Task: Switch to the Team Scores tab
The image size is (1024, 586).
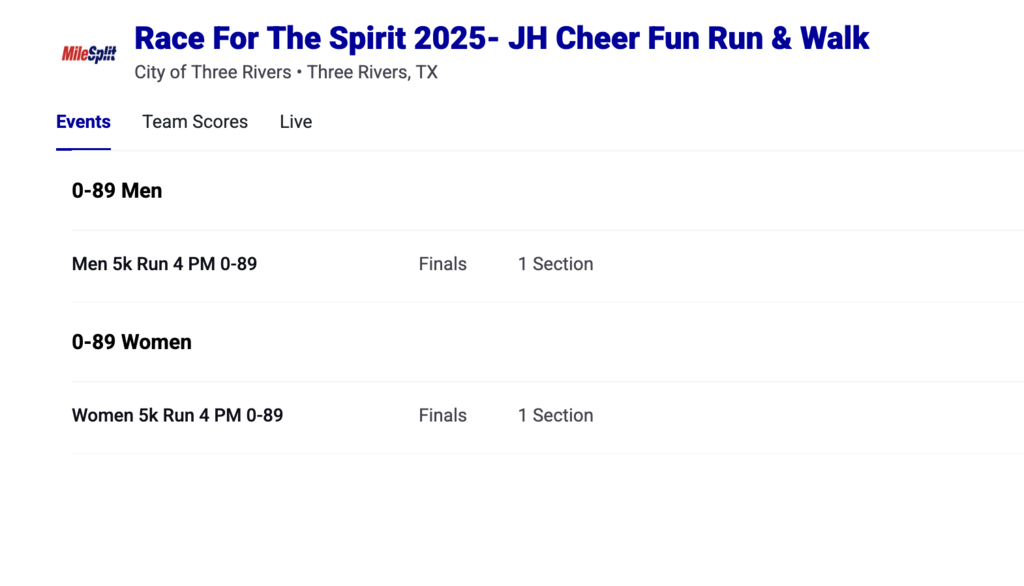Action: 195,122
